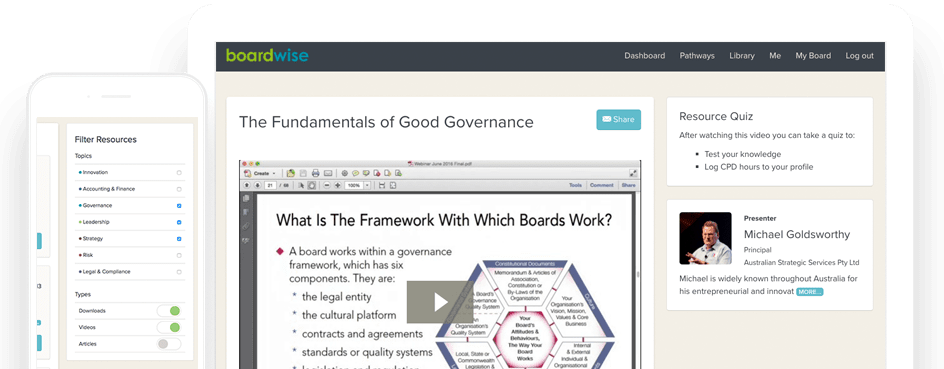Go to next page with down arrow

[x=257, y=185]
